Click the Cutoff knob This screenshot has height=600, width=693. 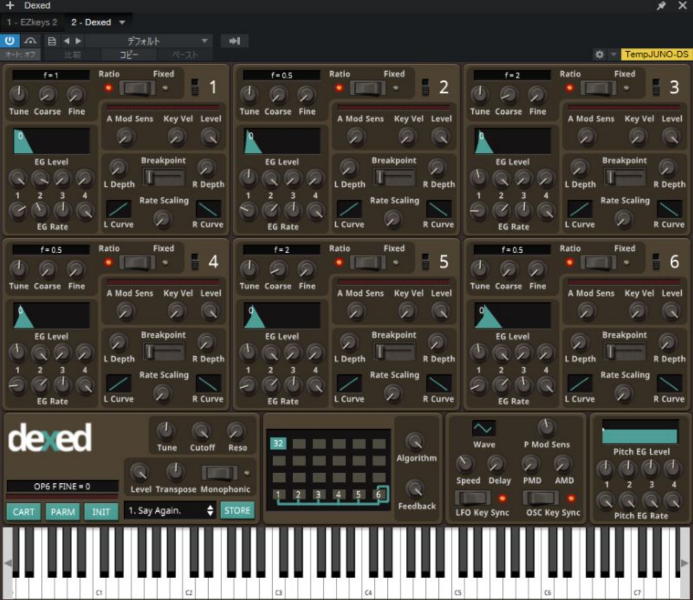point(202,431)
